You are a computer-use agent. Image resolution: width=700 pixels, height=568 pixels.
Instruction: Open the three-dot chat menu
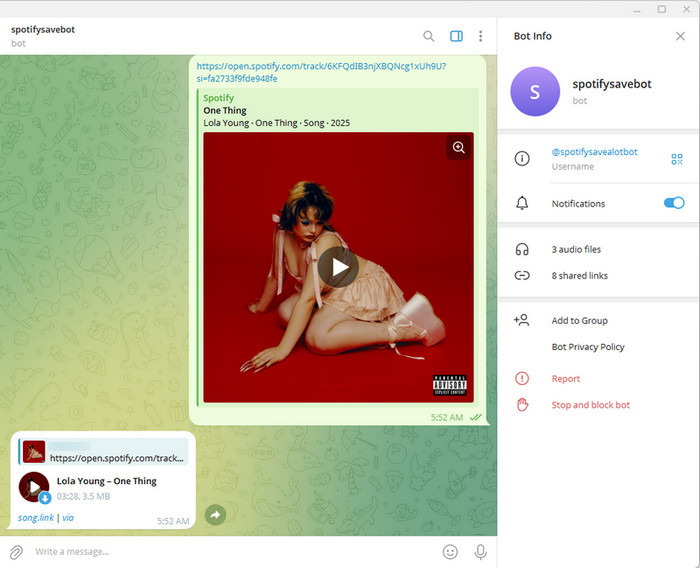click(x=480, y=36)
